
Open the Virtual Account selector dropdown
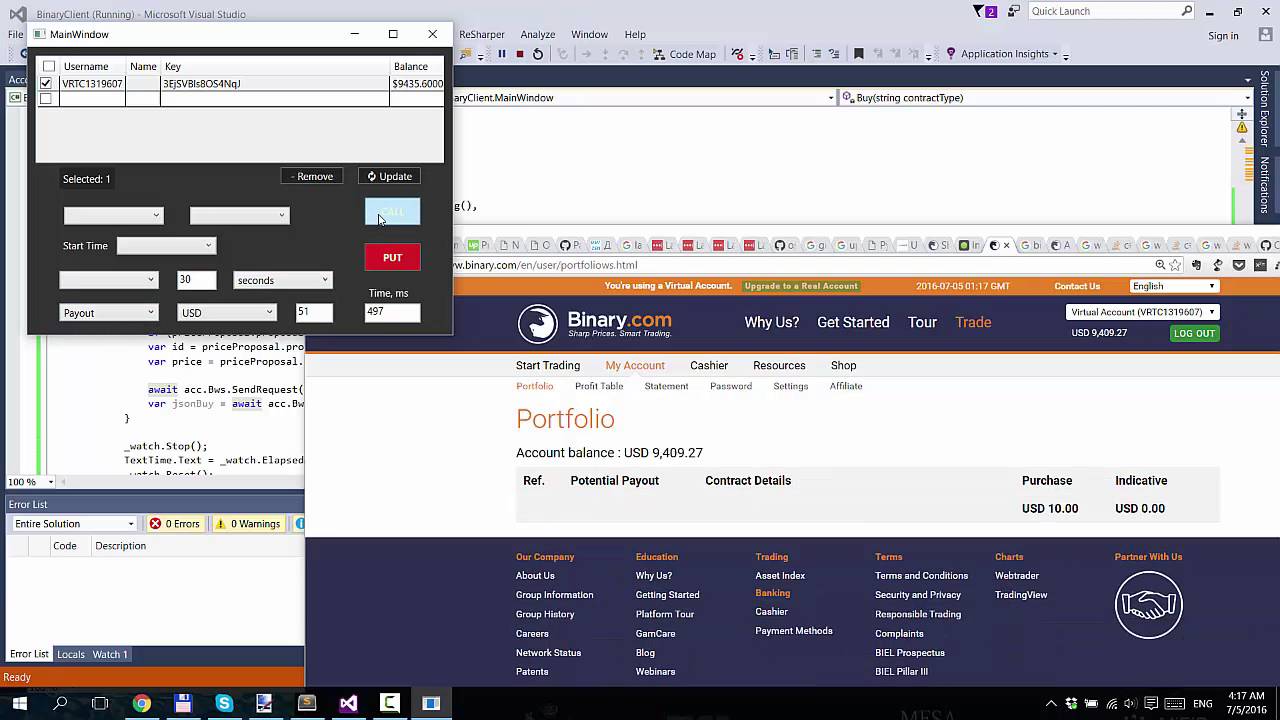point(1142,312)
